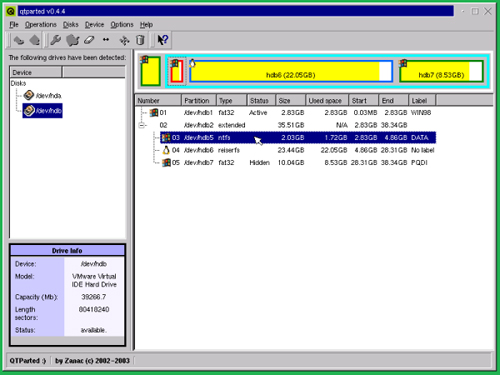
Task: Click the qtparted title bar app icon
Action: click(11, 11)
